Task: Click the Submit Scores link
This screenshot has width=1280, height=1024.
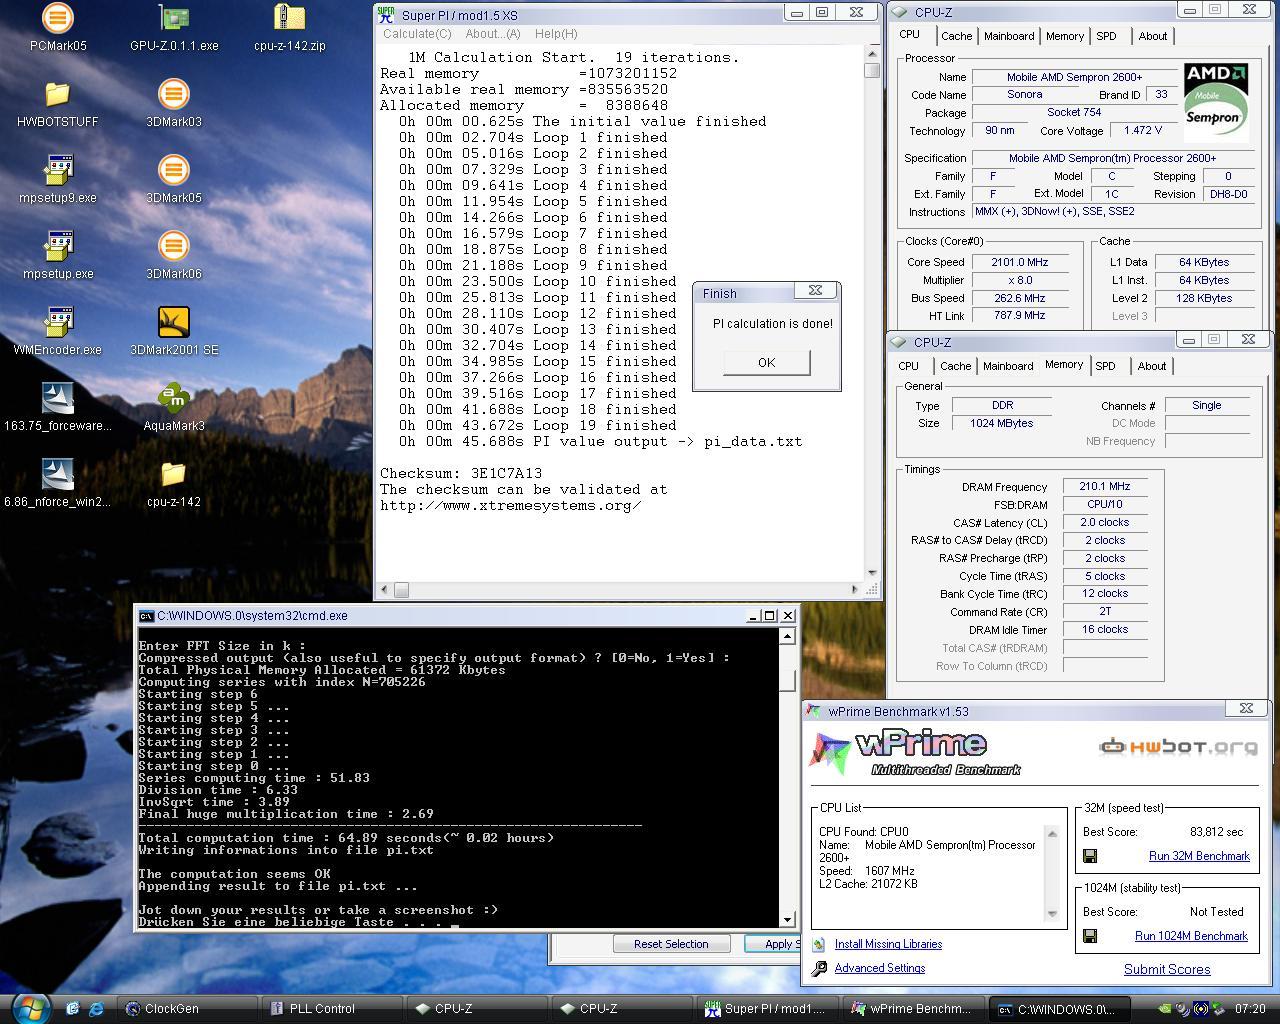Action: [x=1167, y=969]
